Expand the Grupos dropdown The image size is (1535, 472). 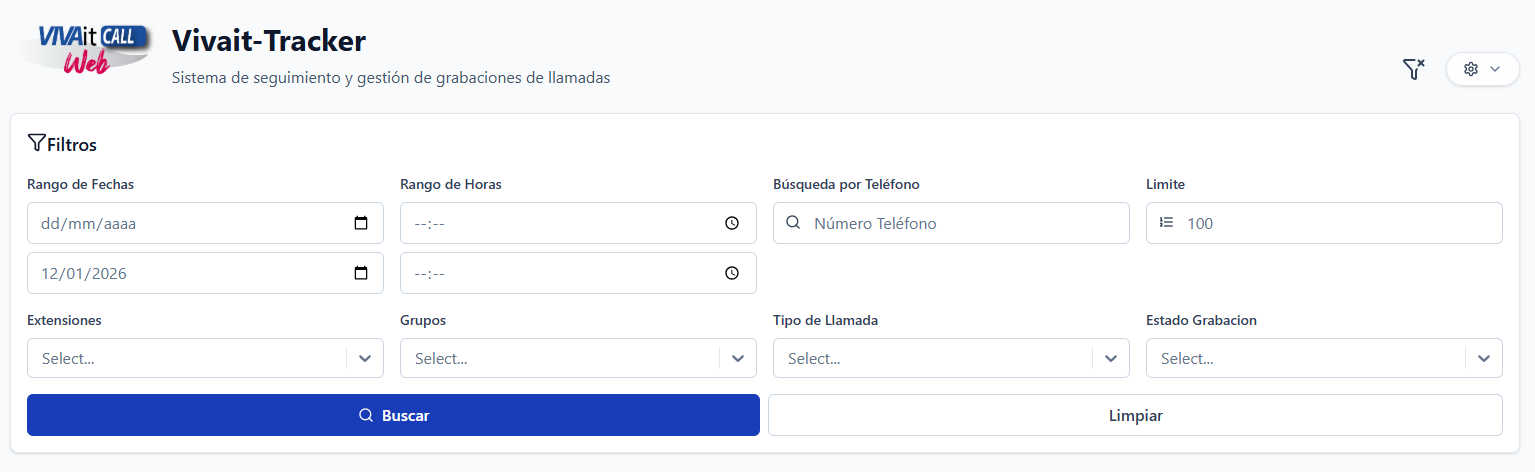(738, 358)
